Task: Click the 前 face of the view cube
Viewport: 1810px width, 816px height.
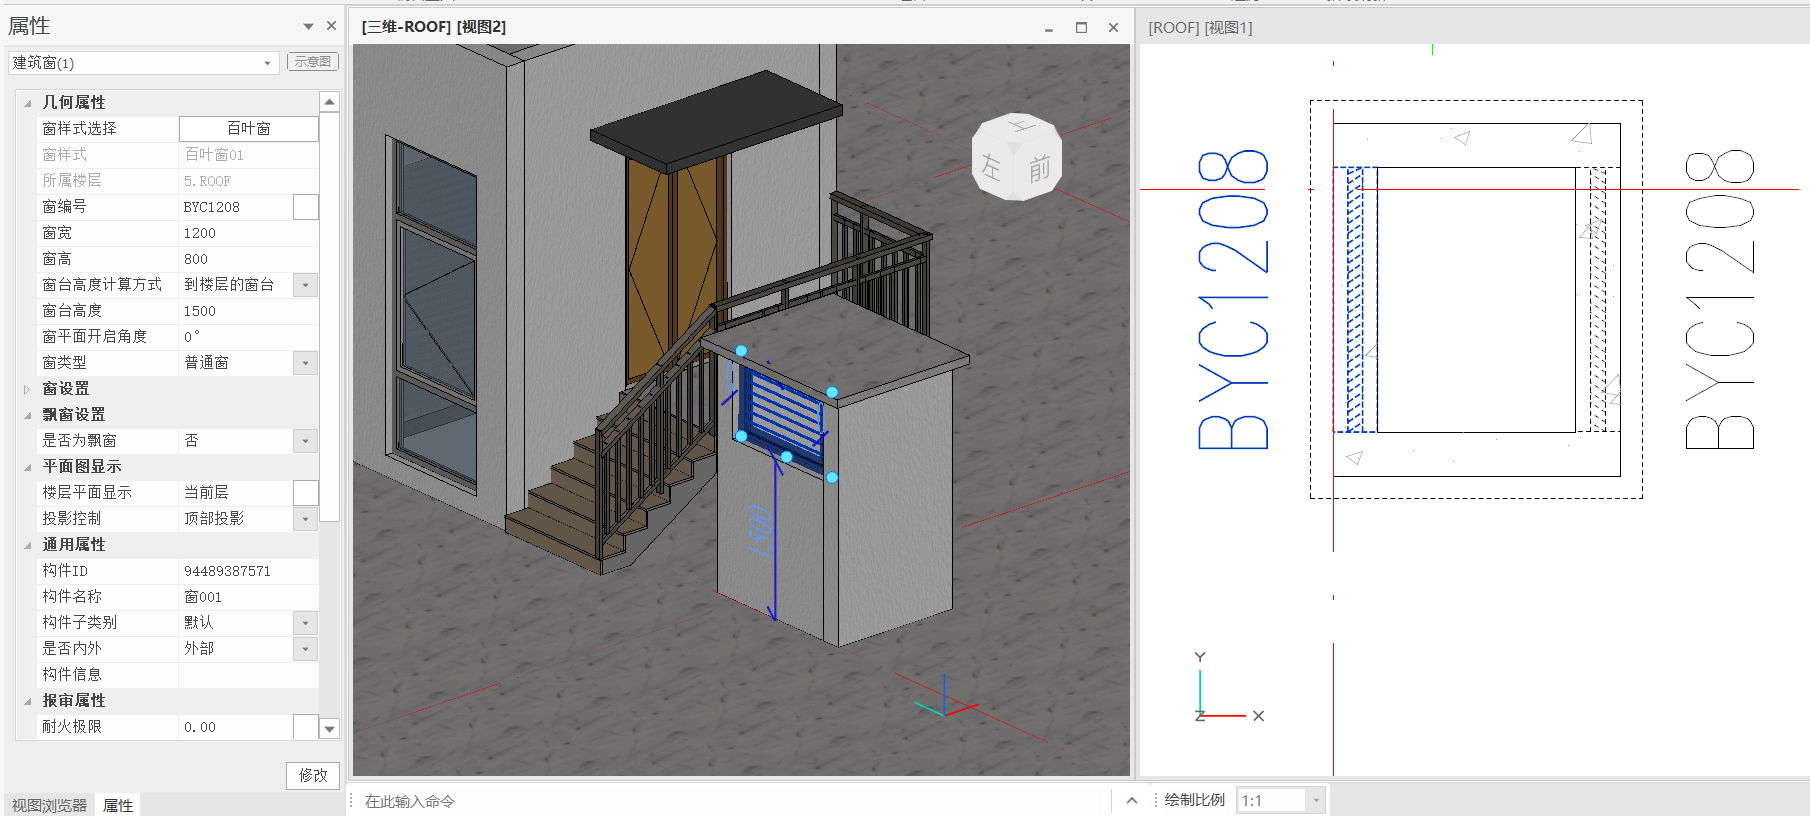Action: [1039, 168]
